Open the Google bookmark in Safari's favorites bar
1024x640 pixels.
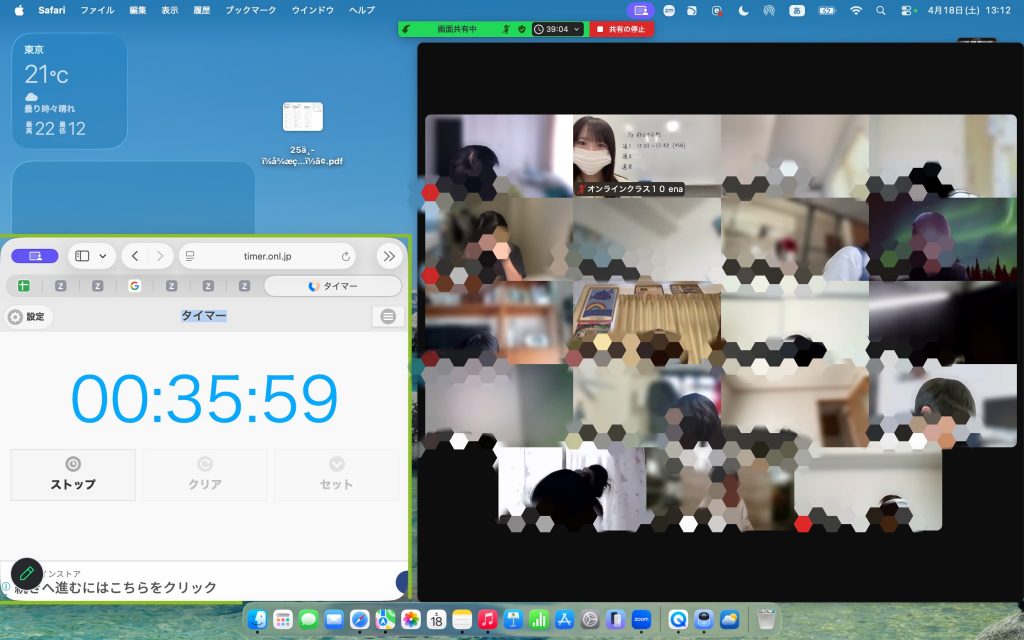pos(135,286)
